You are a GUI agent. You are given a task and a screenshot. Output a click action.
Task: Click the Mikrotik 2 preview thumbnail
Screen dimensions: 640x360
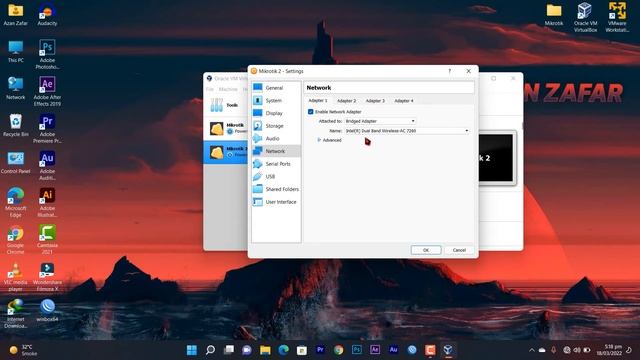click(496, 158)
